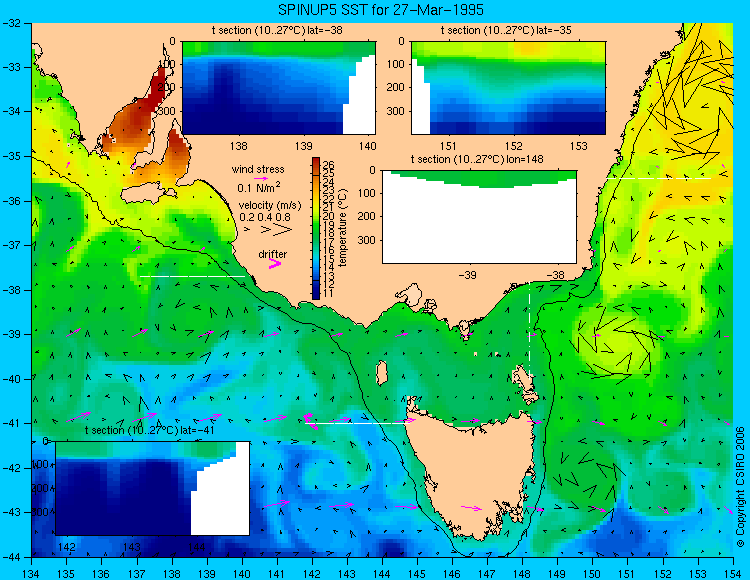Click the magenta wind stress legend arrow
Screen dimensions: 750x580
(260, 178)
